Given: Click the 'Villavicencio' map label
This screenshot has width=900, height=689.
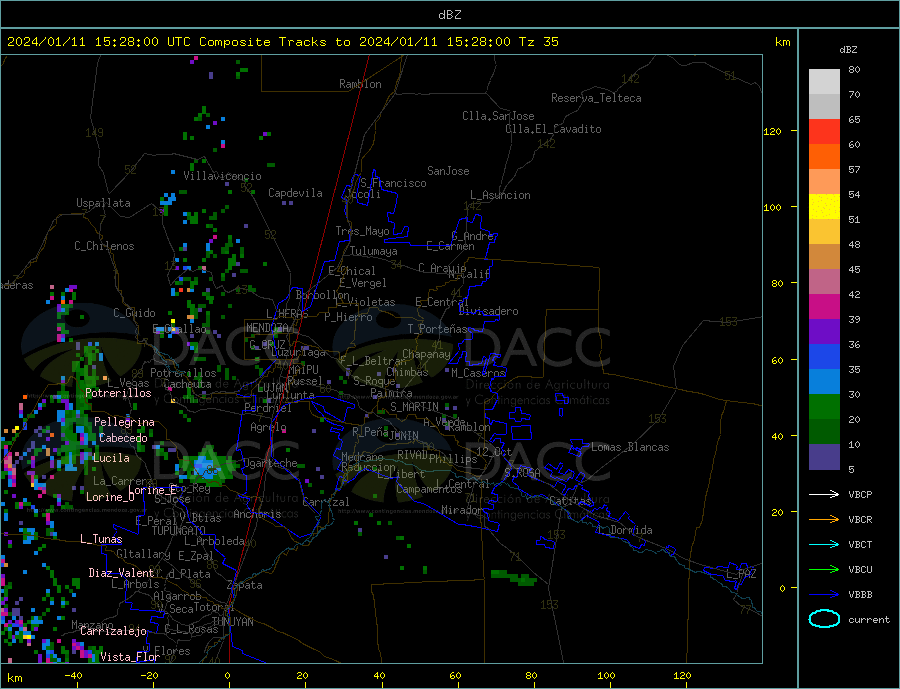Looking at the screenshot, I should (x=223, y=176).
